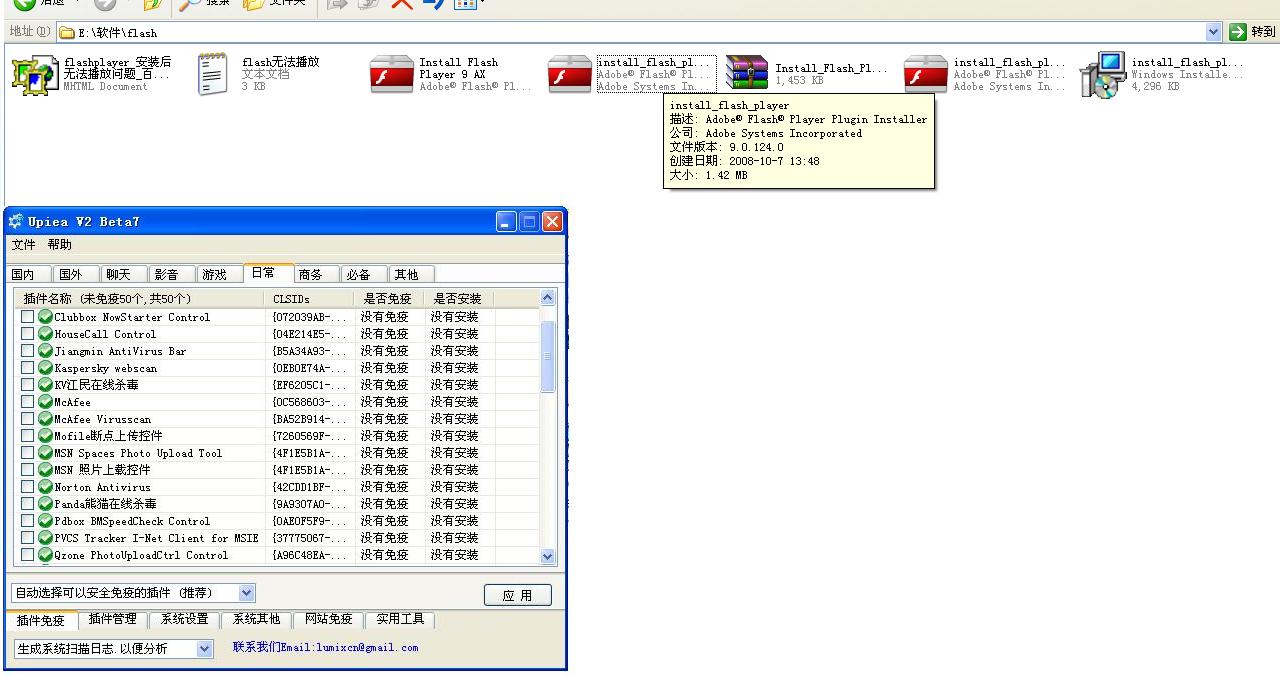
Task: Click green check icon beside Jiangmin AntiVirus Bar
Action: [x=45, y=351]
